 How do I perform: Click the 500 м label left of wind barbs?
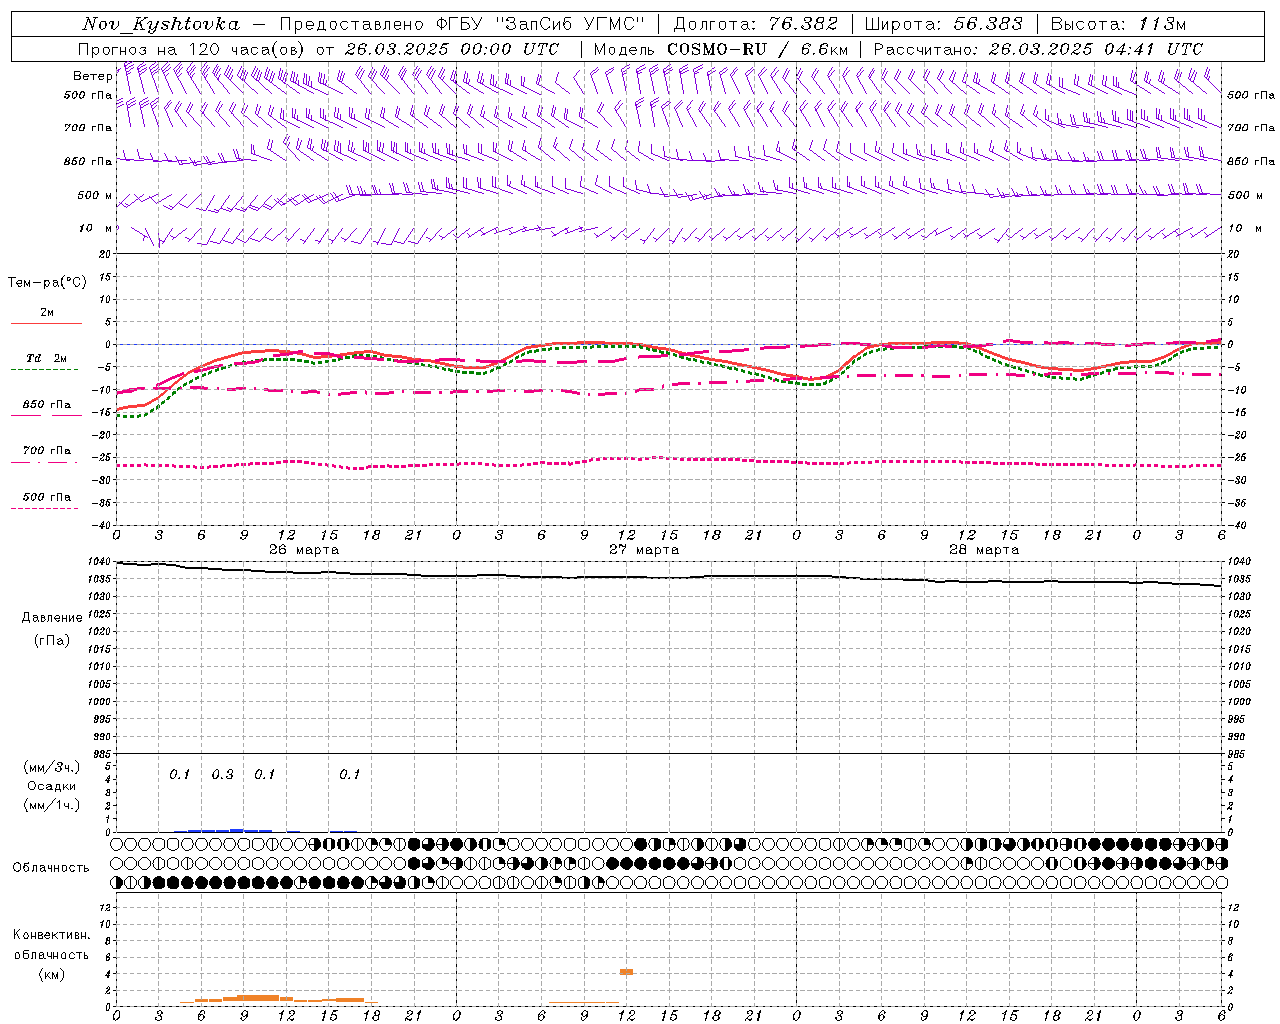pyautogui.click(x=95, y=195)
